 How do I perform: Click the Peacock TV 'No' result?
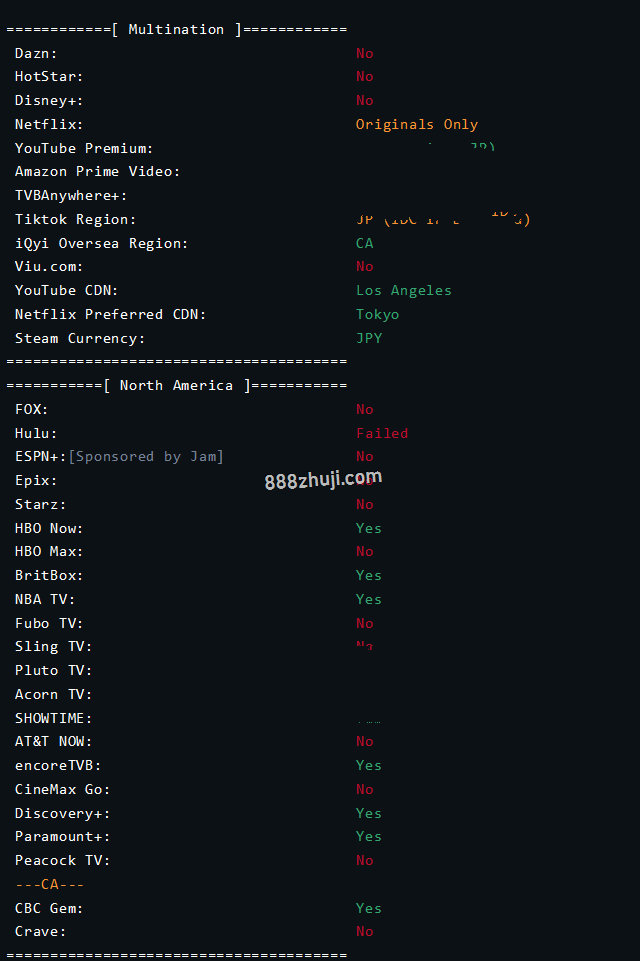point(365,860)
